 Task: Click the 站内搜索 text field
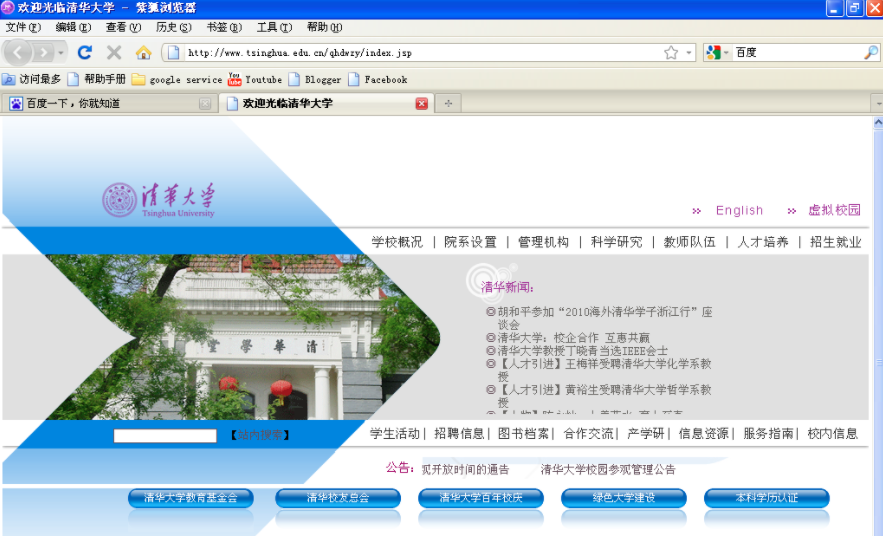pos(165,435)
